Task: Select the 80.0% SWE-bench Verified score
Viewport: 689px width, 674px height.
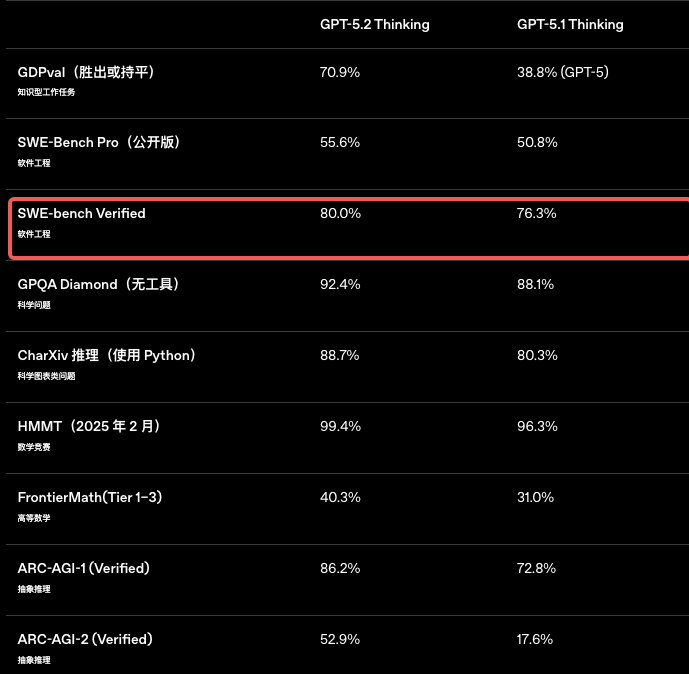Action: (340, 213)
